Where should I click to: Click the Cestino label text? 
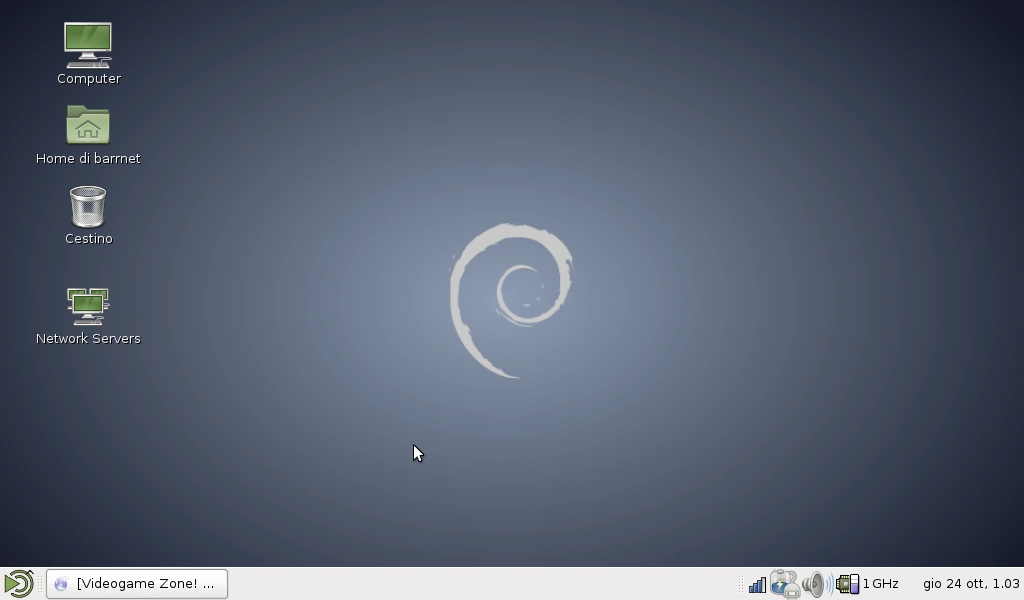[89, 239]
